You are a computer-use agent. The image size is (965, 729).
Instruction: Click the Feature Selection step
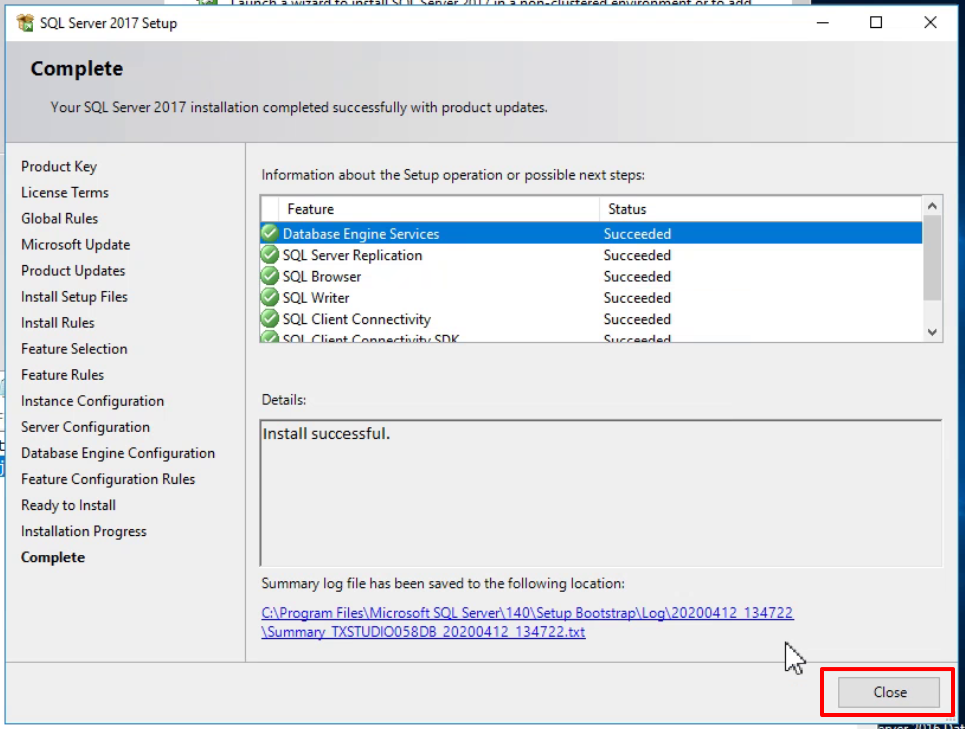[x=74, y=349]
